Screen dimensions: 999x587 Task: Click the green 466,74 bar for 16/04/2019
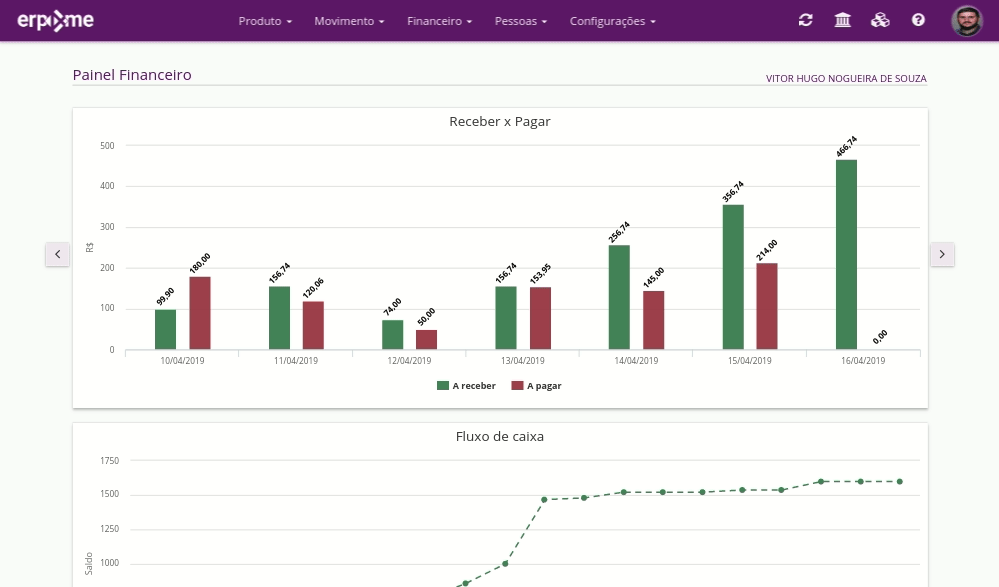tap(846, 255)
